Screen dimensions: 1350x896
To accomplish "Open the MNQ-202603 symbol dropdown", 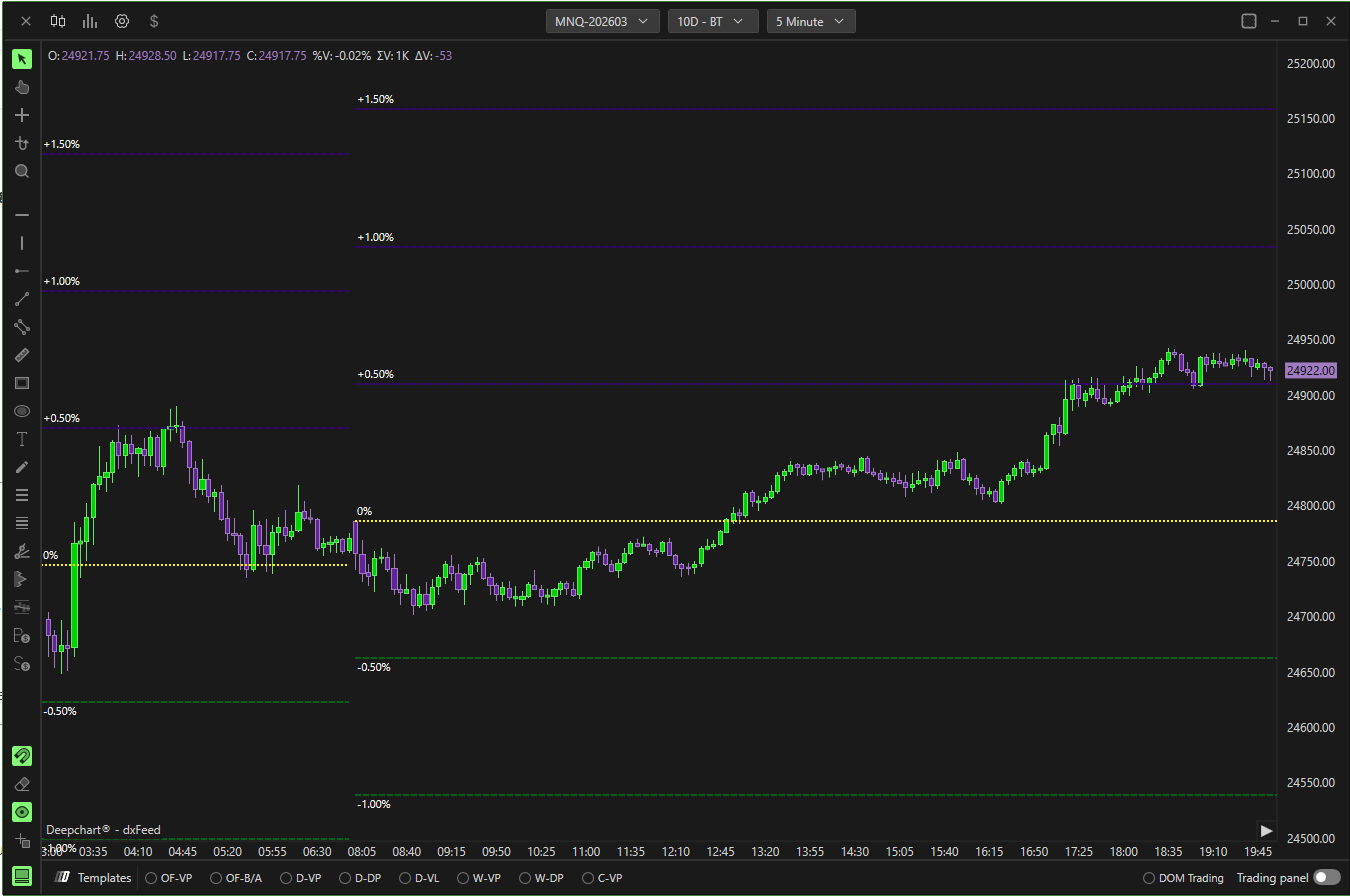I will click(603, 21).
